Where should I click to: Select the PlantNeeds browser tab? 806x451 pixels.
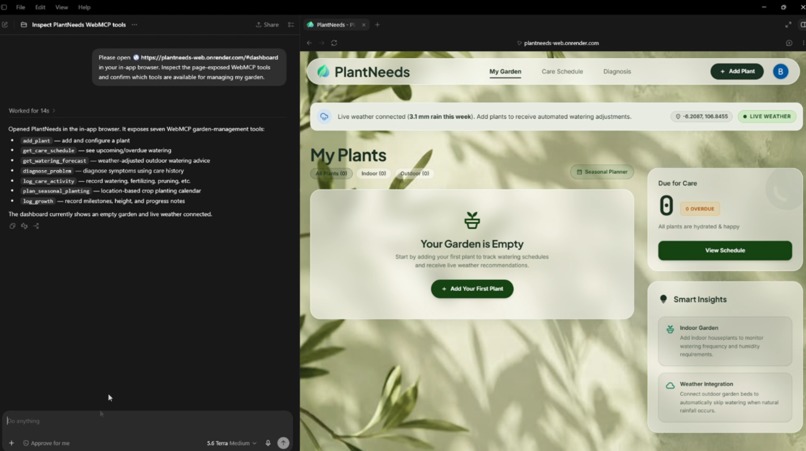click(335, 25)
